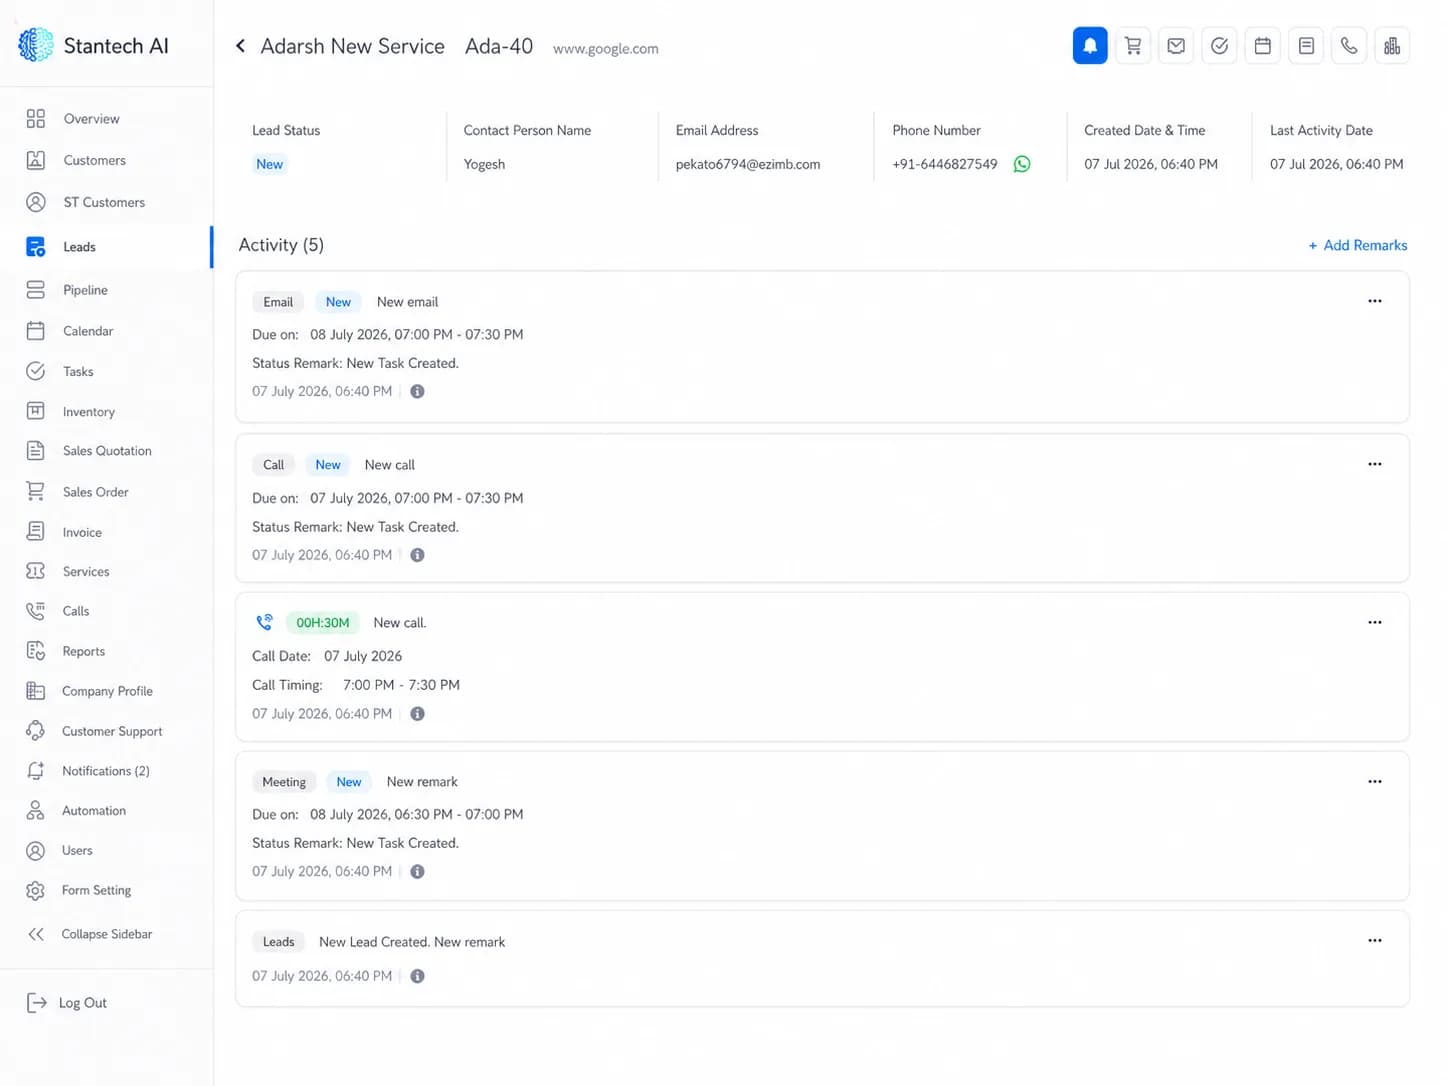Click the bell notification icon in header
1448x1086 pixels.
1090,46
